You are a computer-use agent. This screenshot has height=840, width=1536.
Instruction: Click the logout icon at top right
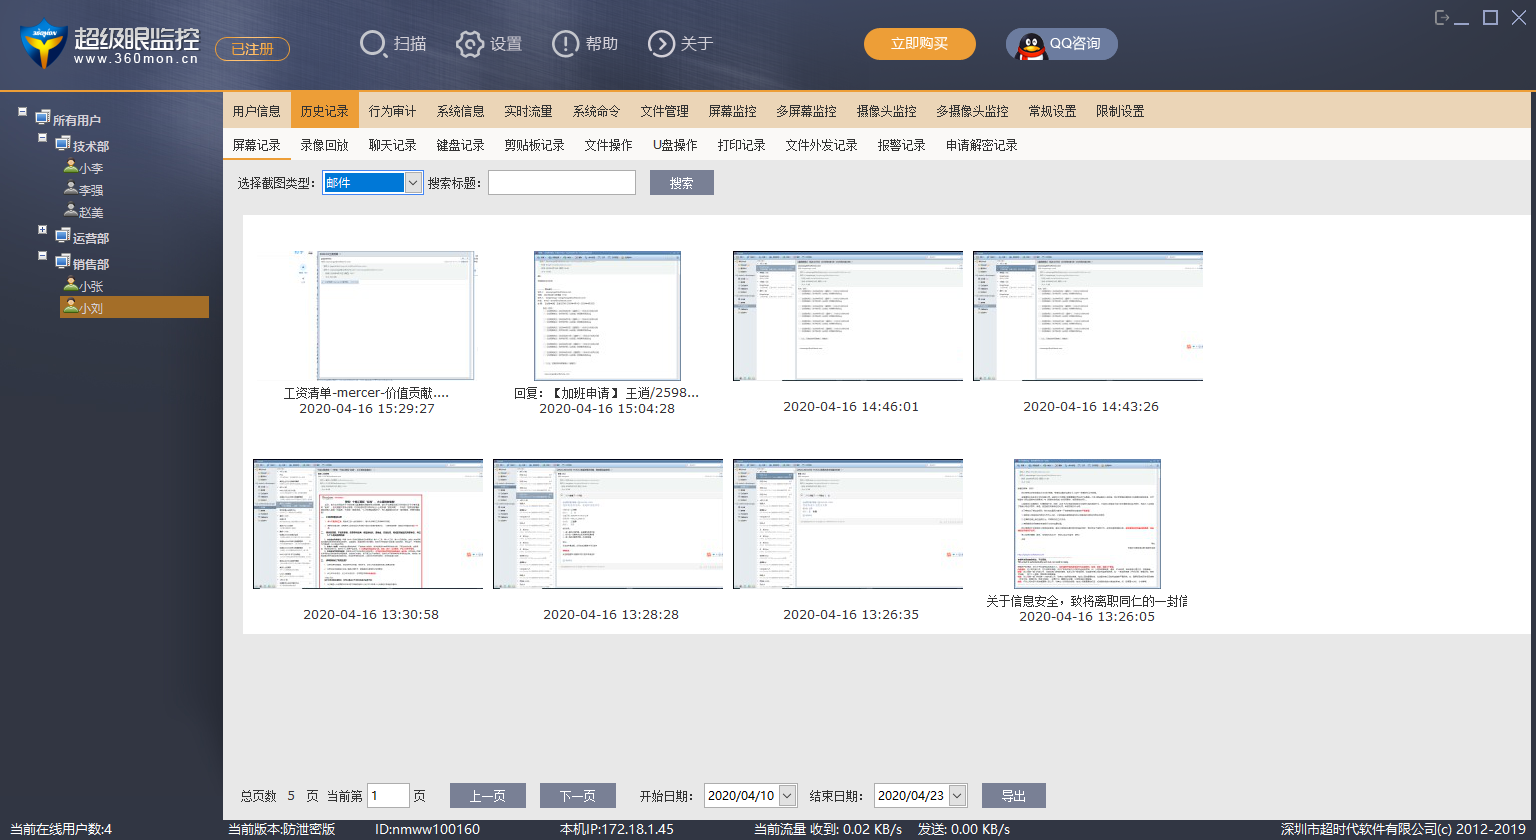tap(1442, 18)
